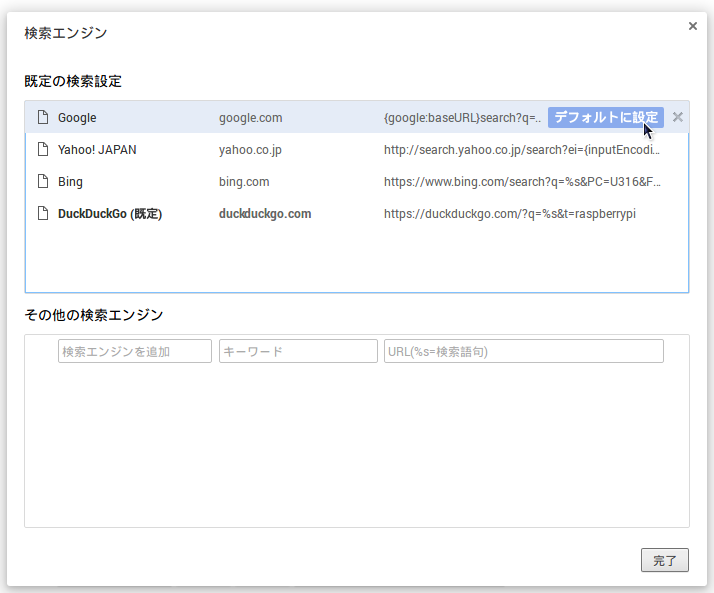Select the Yahoo! JAPAN engine name
The width and height of the screenshot is (714, 593).
97,150
